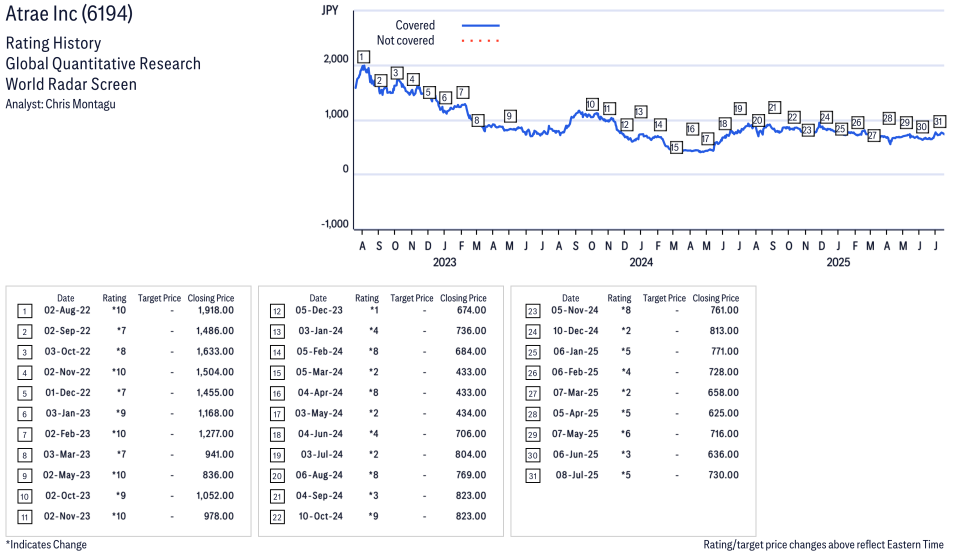Click the 05-Dec-23 date cell

click(x=319, y=311)
